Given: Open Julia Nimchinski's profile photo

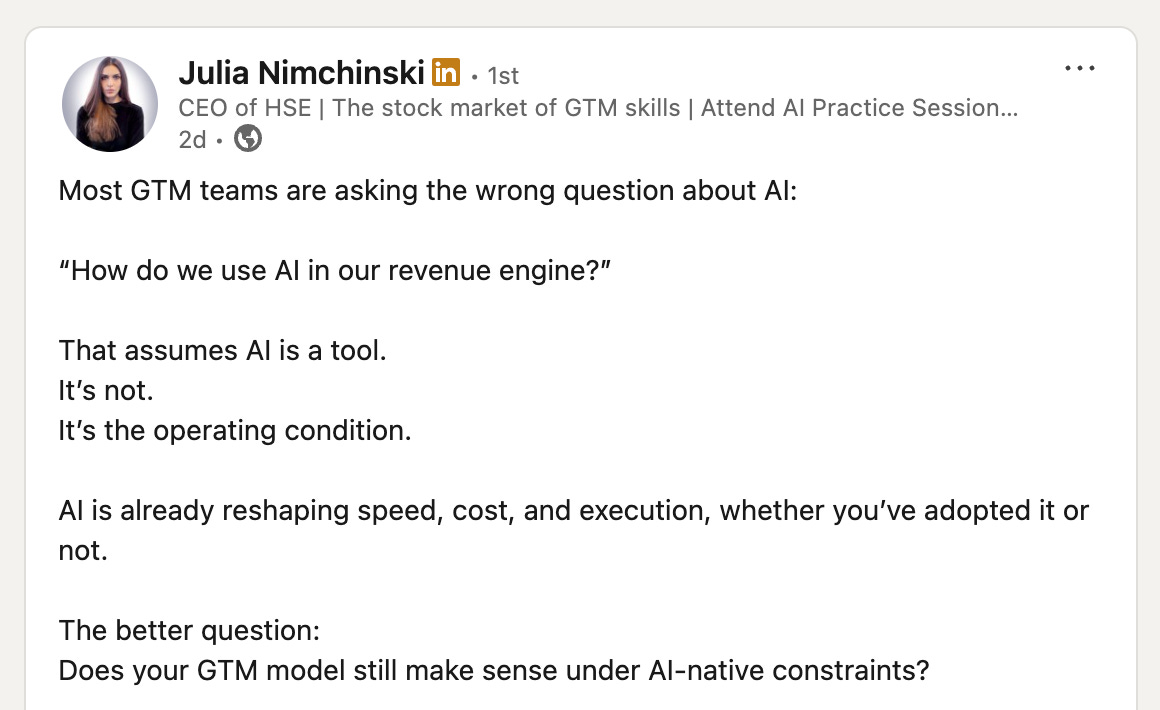Looking at the screenshot, I should [109, 104].
